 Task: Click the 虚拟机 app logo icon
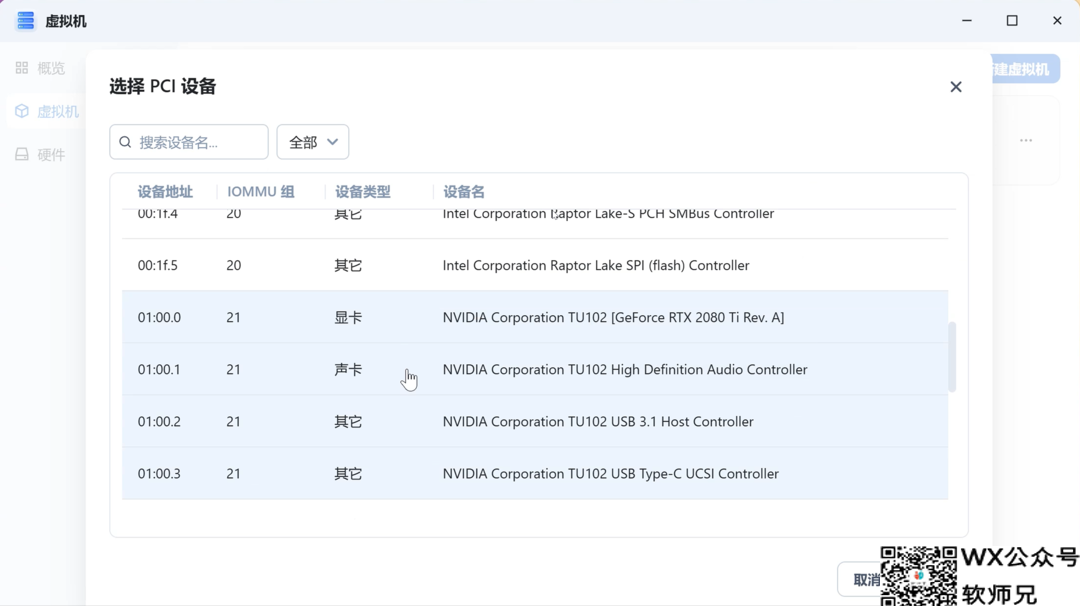[25, 21]
